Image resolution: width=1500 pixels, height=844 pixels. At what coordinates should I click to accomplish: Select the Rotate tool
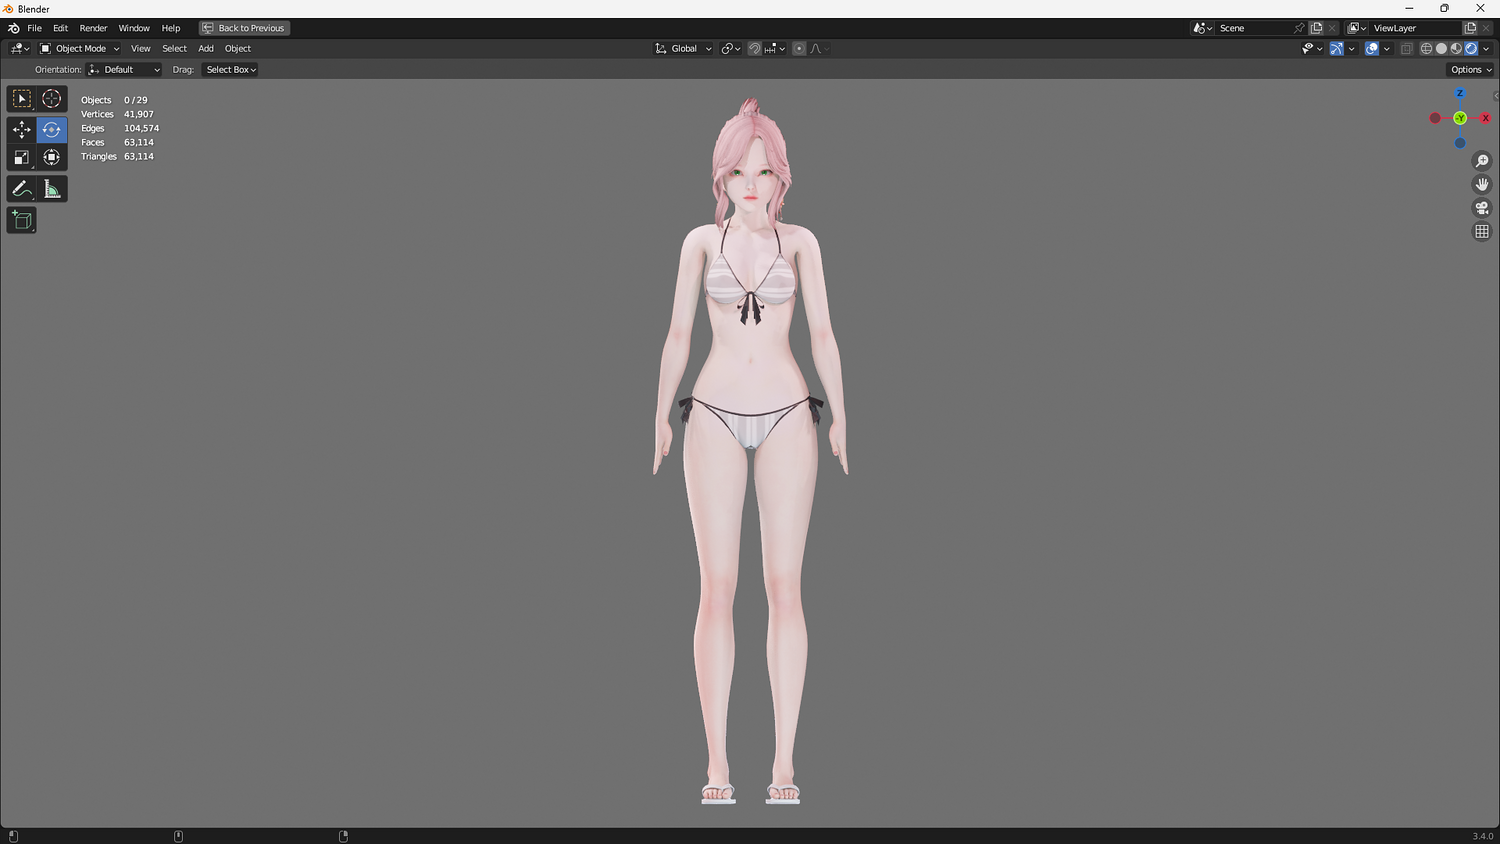(52, 130)
